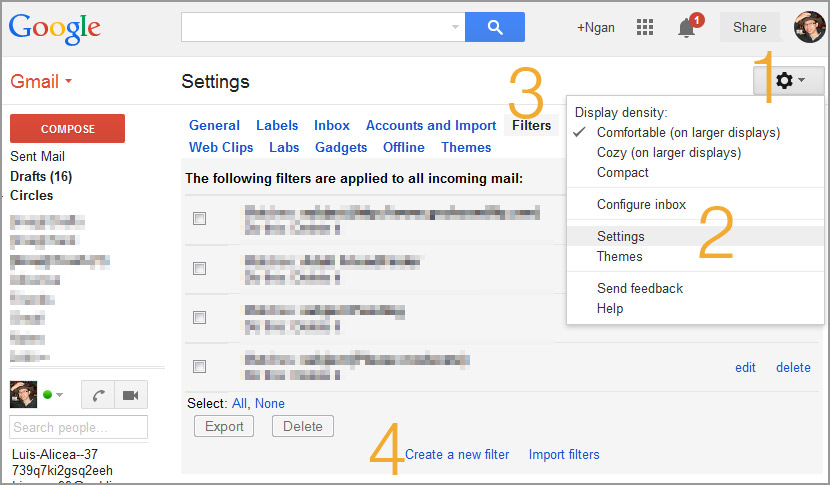Open the settings gear menu
This screenshot has width=830, height=485.
coord(789,80)
